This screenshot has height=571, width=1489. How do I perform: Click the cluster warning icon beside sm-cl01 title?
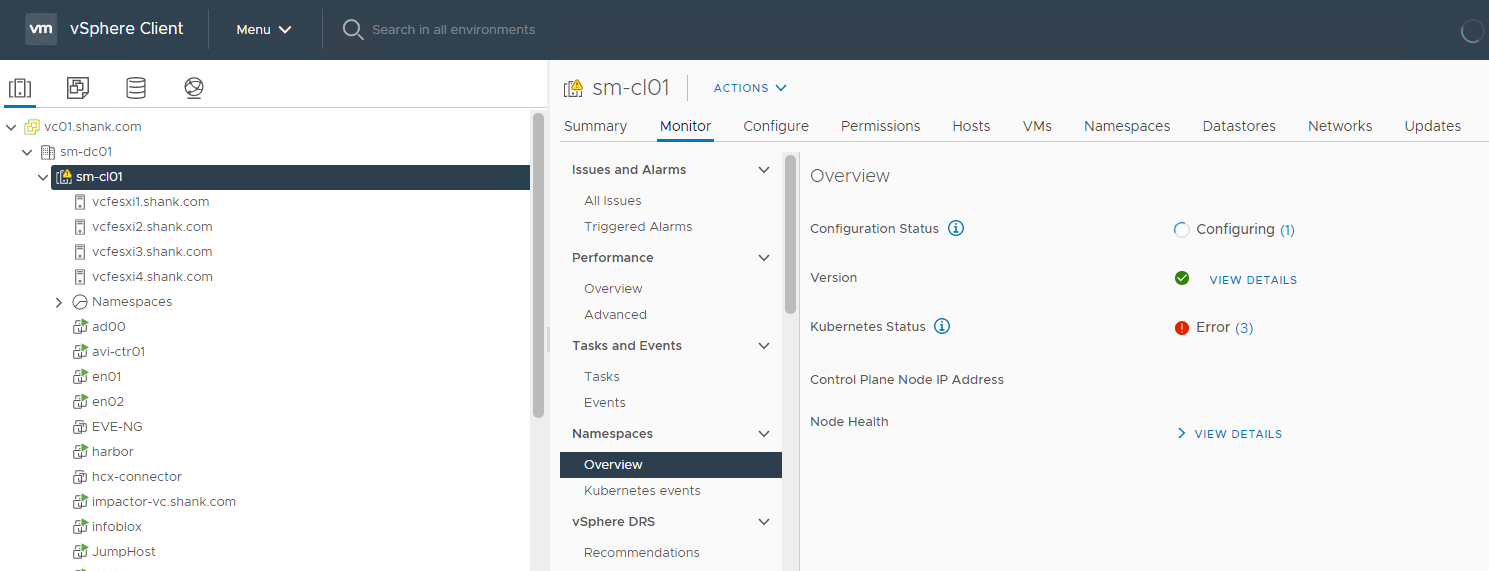click(x=573, y=88)
